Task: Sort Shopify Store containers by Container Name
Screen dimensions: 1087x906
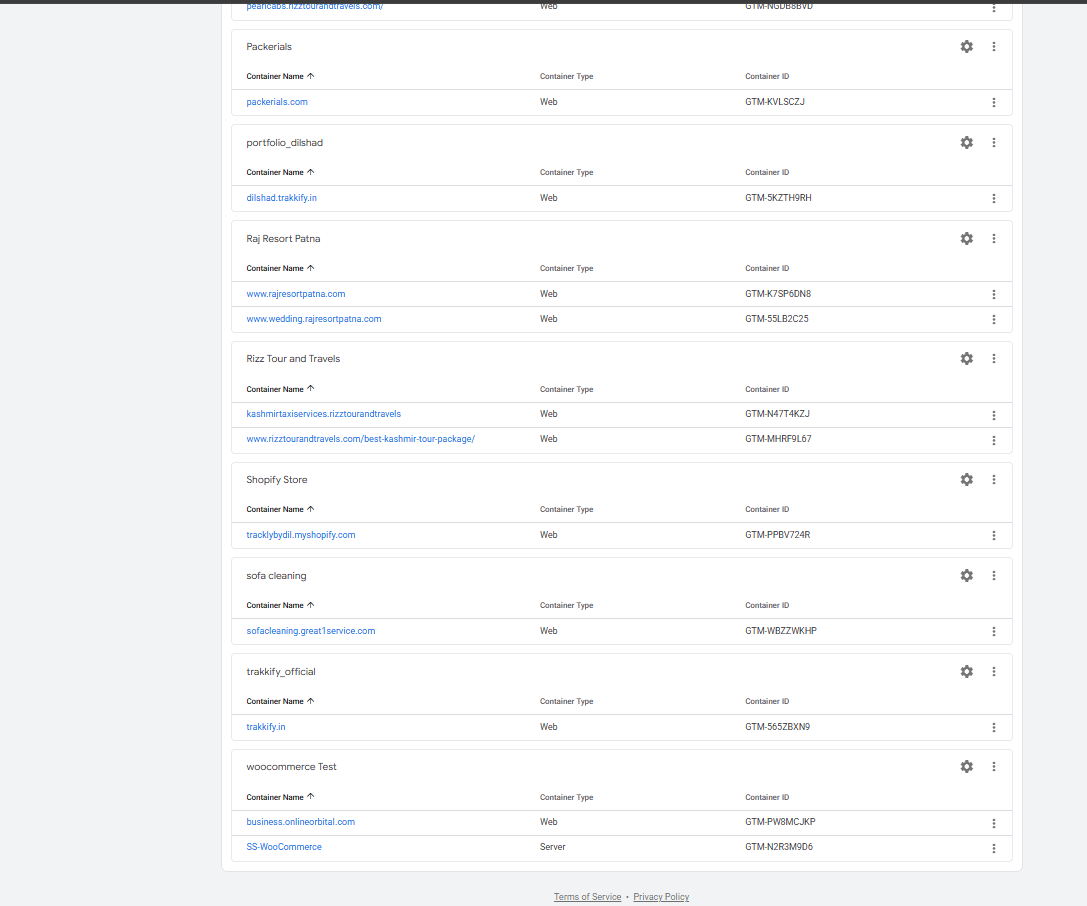Action: pos(280,509)
